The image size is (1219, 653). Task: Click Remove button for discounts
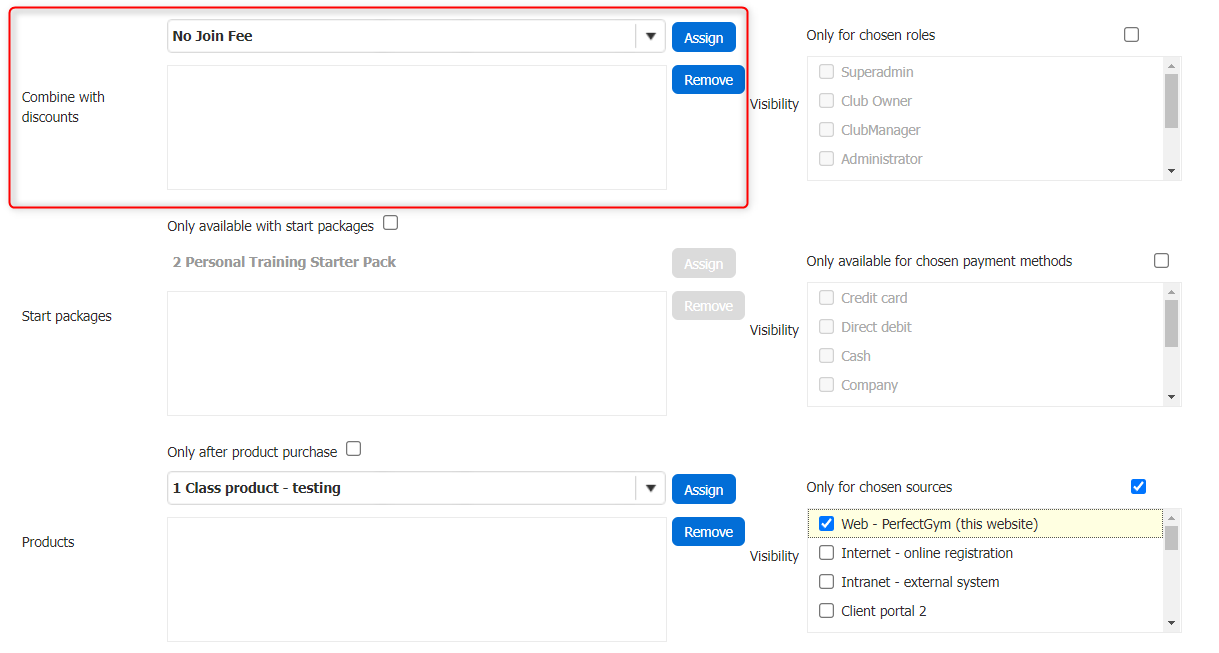pyautogui.click(x=708, y=80)
